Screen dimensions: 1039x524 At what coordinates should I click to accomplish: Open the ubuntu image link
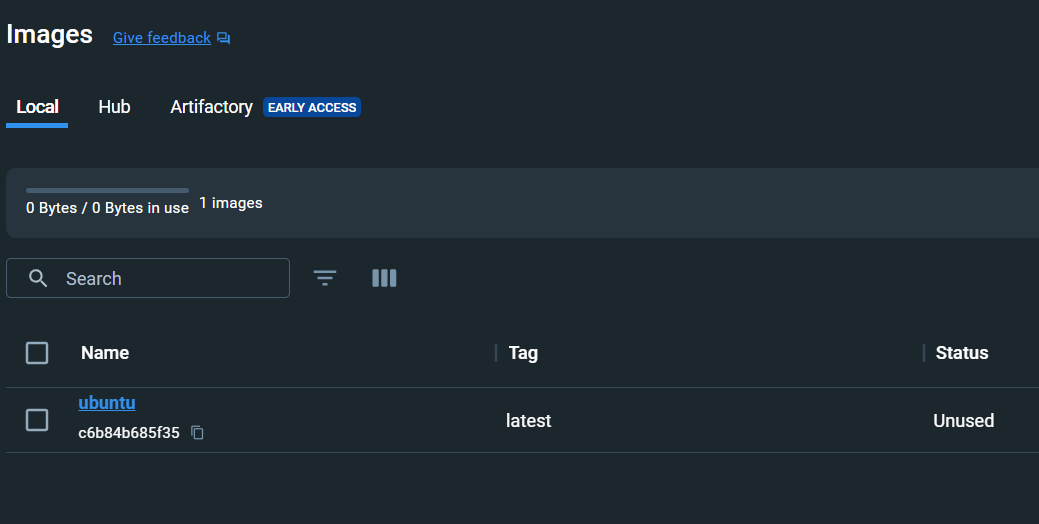click(107, 403)
